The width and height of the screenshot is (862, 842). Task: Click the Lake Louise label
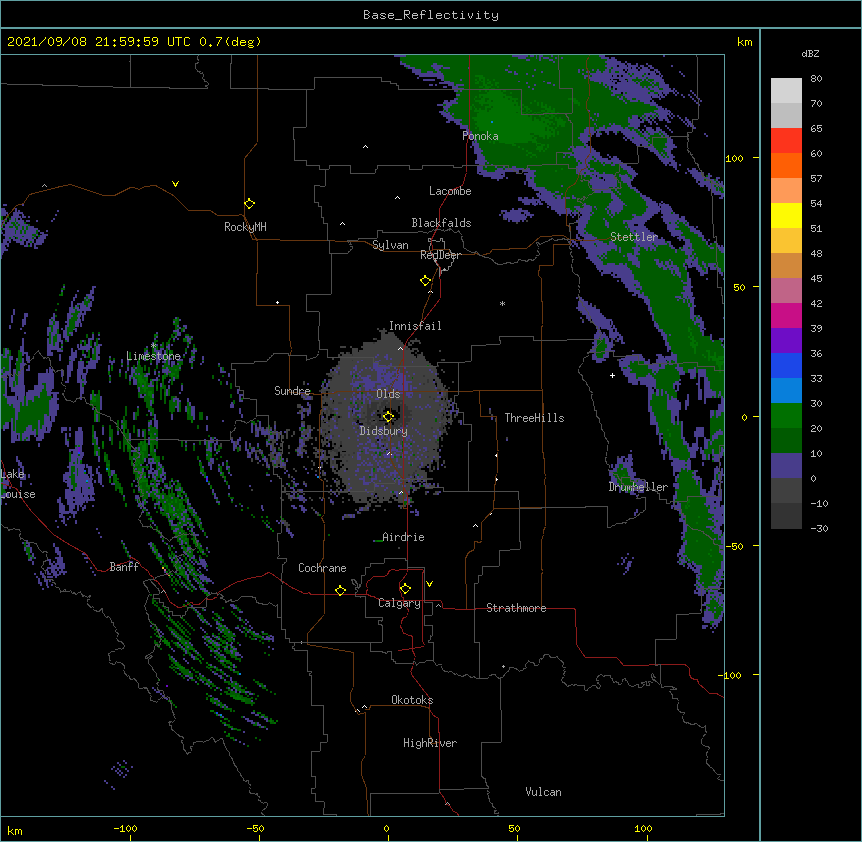click(18, 484)
